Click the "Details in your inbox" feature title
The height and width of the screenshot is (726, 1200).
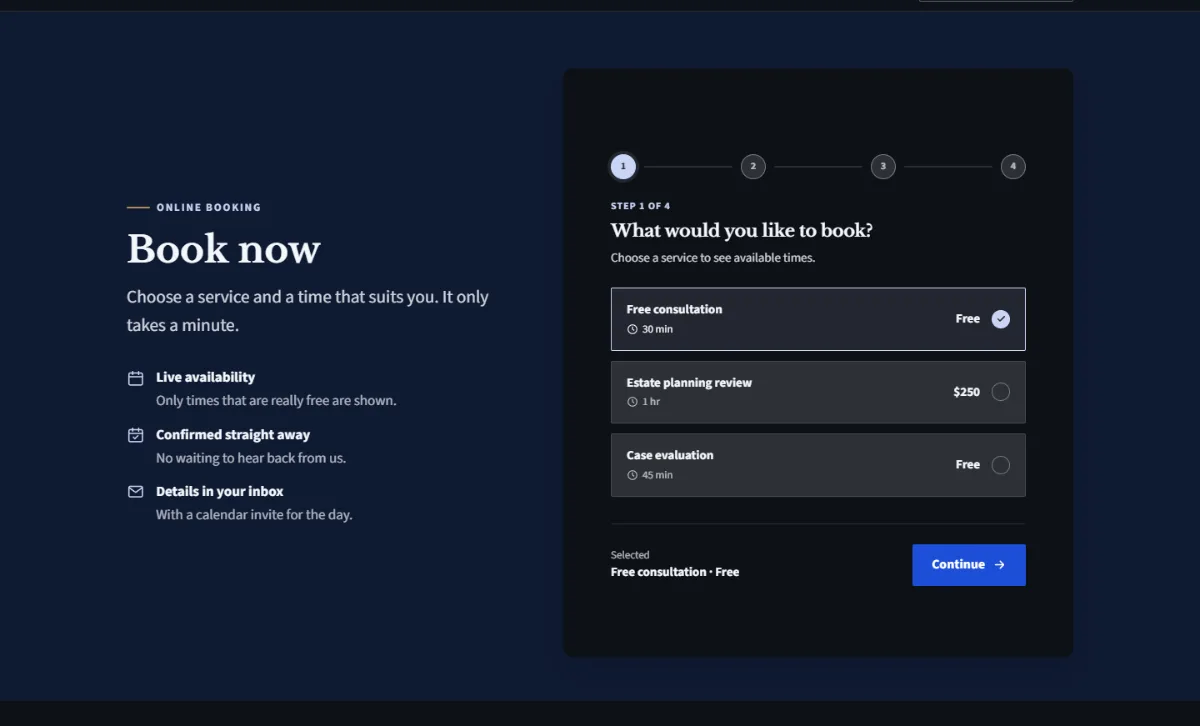pyautogui.click(x=220, y=492)
